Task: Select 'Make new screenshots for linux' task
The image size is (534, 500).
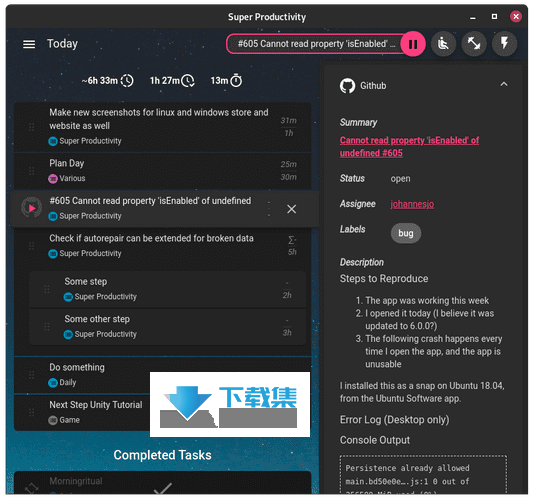Action: pos(162,126)
